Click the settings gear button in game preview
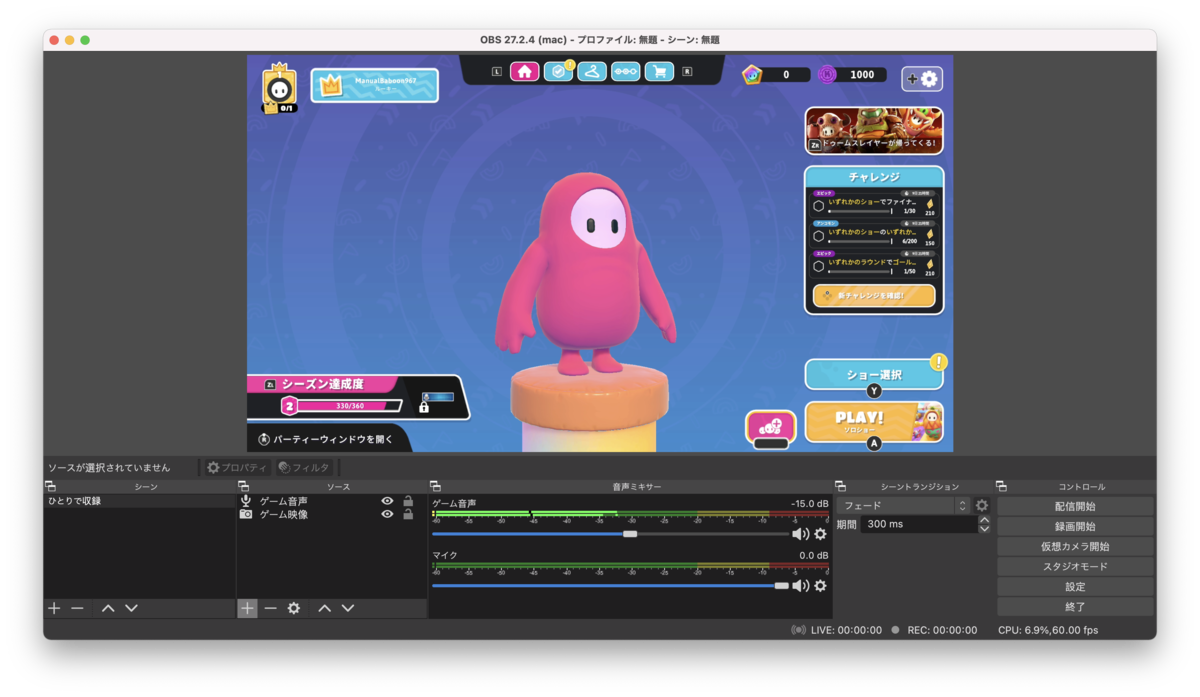 922,78
